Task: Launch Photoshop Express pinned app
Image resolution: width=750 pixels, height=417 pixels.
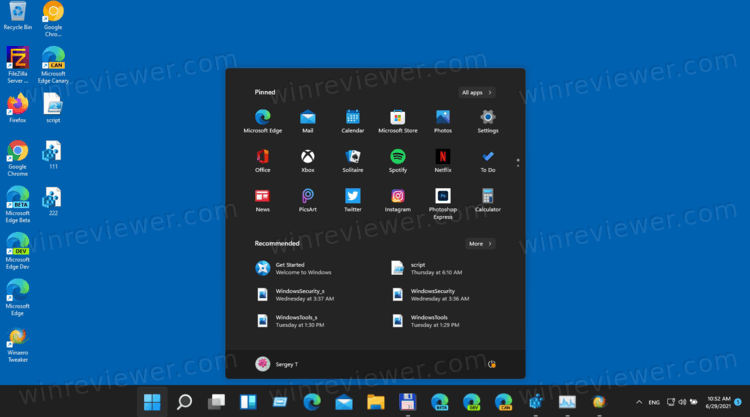Action: (442, 204)
